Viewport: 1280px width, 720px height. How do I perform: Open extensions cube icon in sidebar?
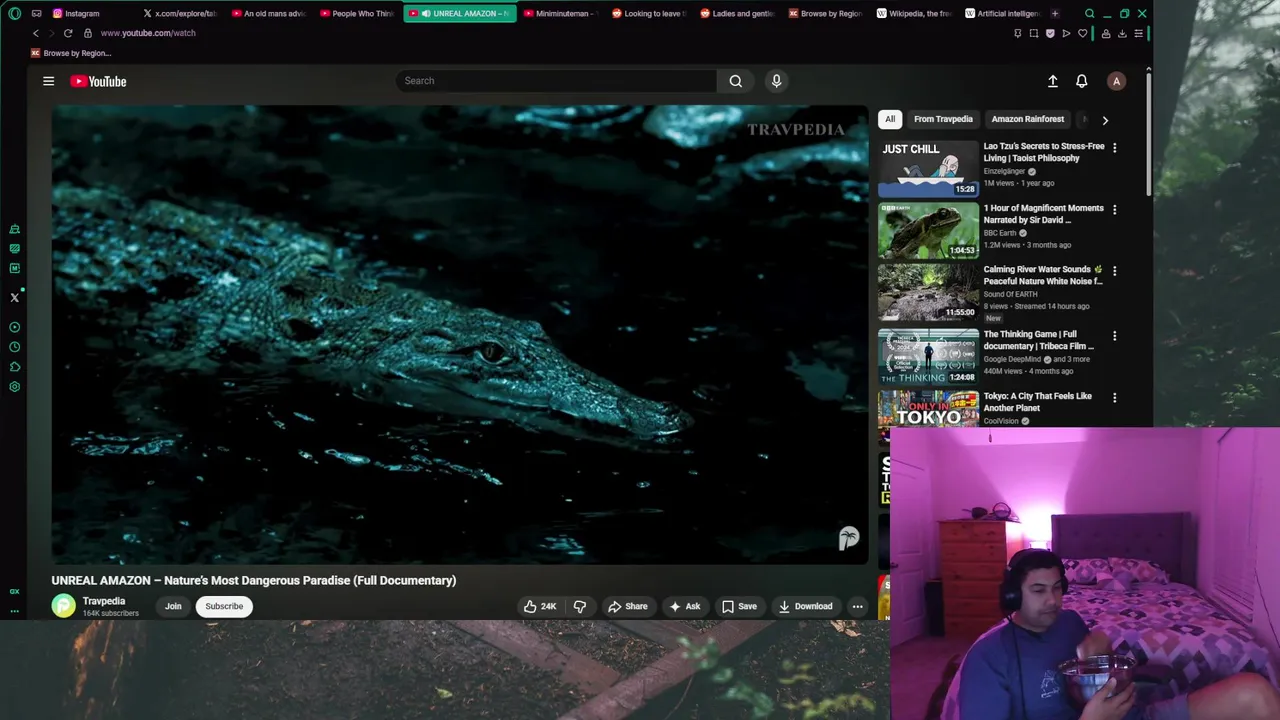tap(14, 367)
